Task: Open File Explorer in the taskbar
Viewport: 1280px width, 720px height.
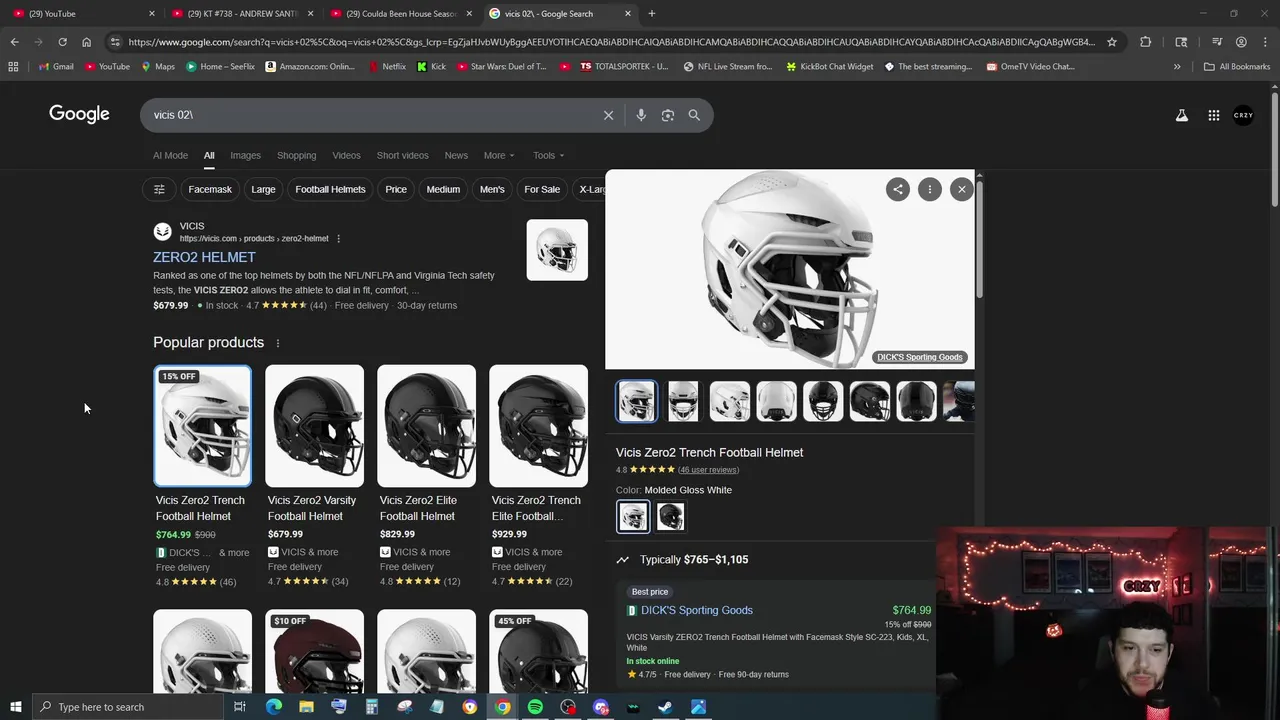Action: tap(306, 707)
